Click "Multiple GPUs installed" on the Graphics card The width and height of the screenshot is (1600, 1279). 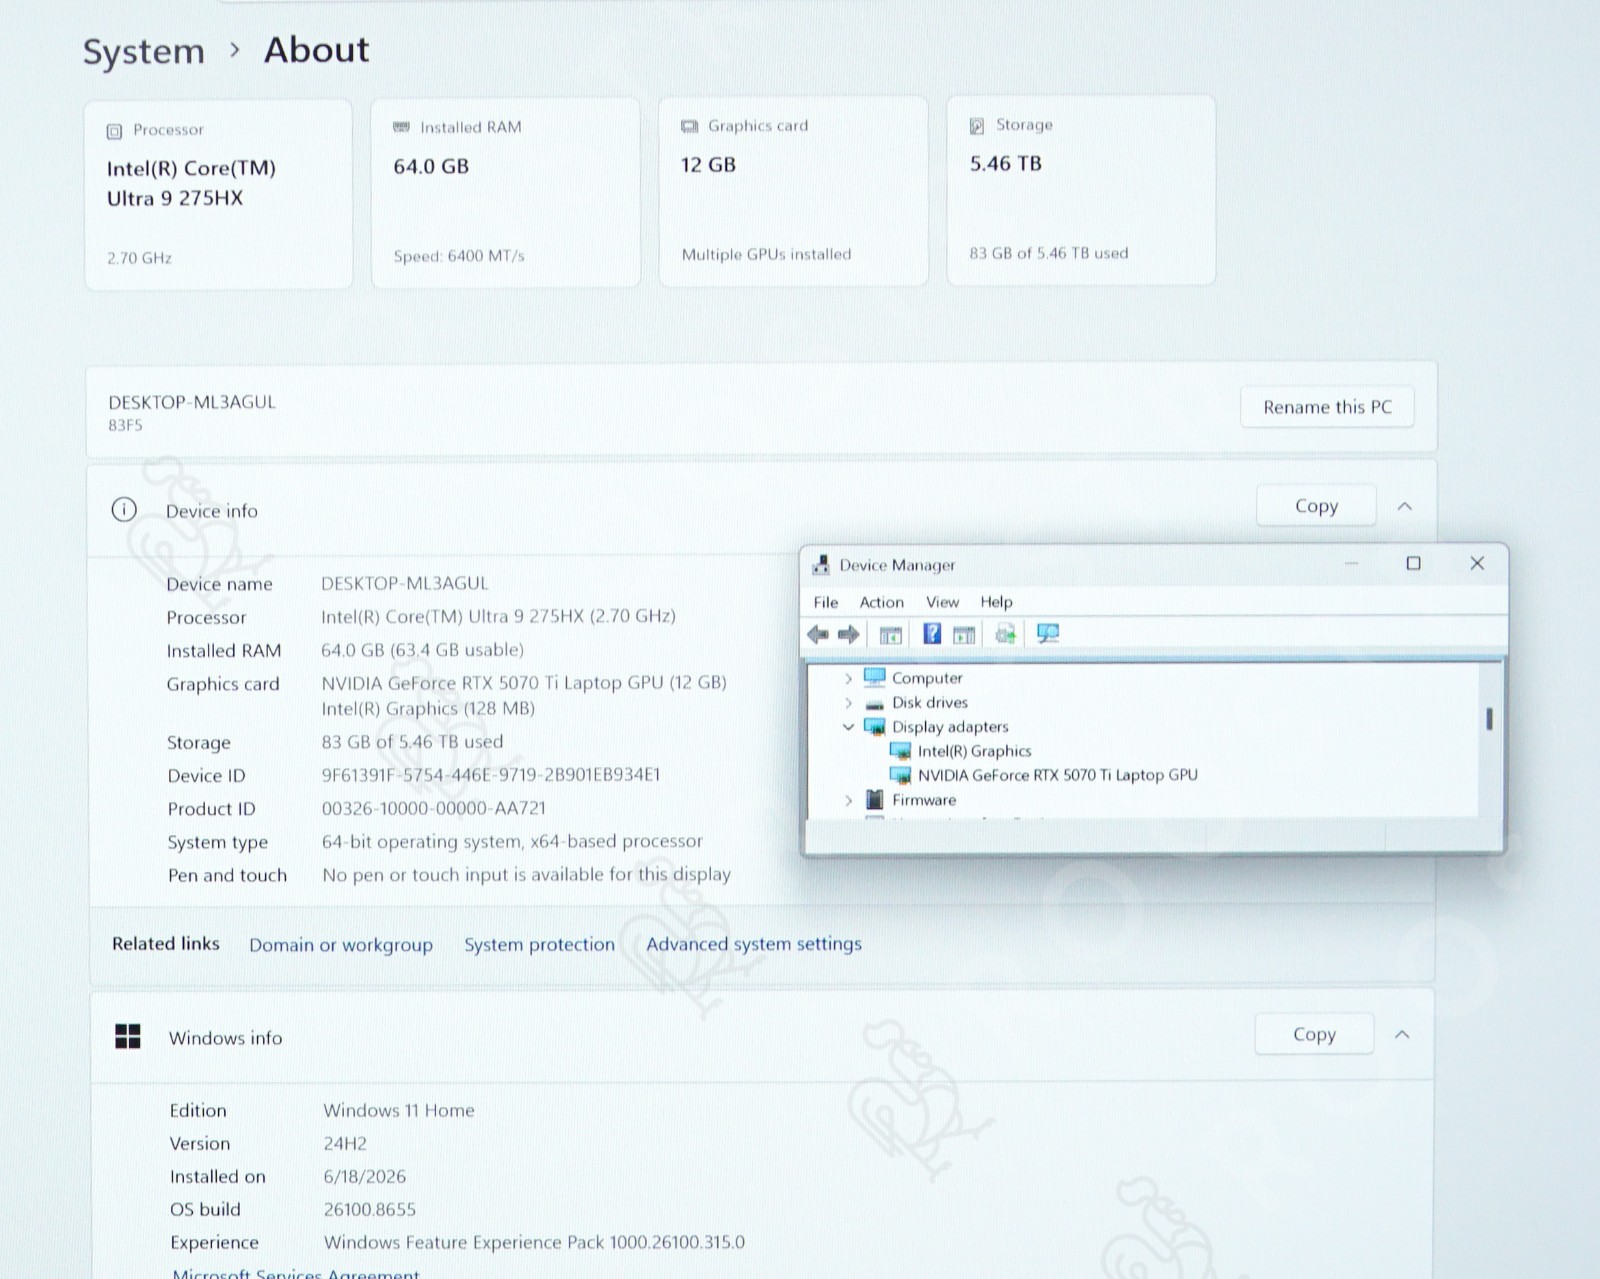[x=766, y=254]
